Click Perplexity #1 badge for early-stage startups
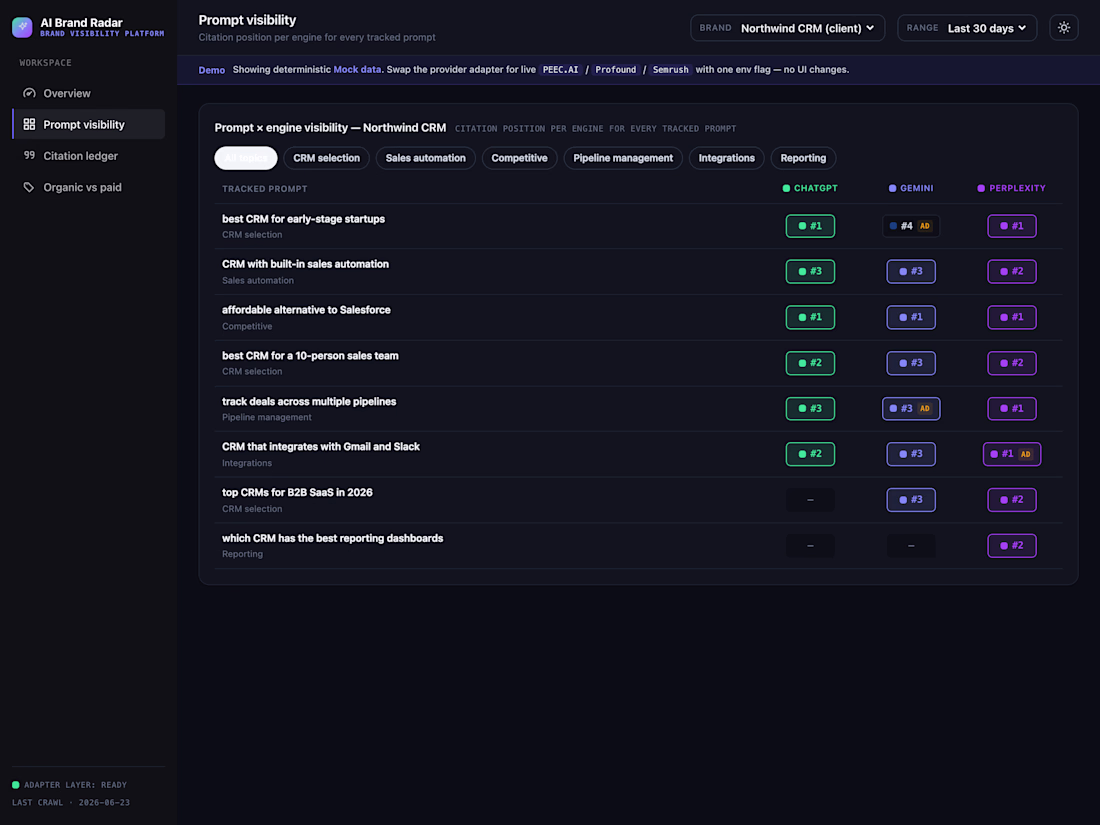 pyautogui.click(x=1012, y=226)
